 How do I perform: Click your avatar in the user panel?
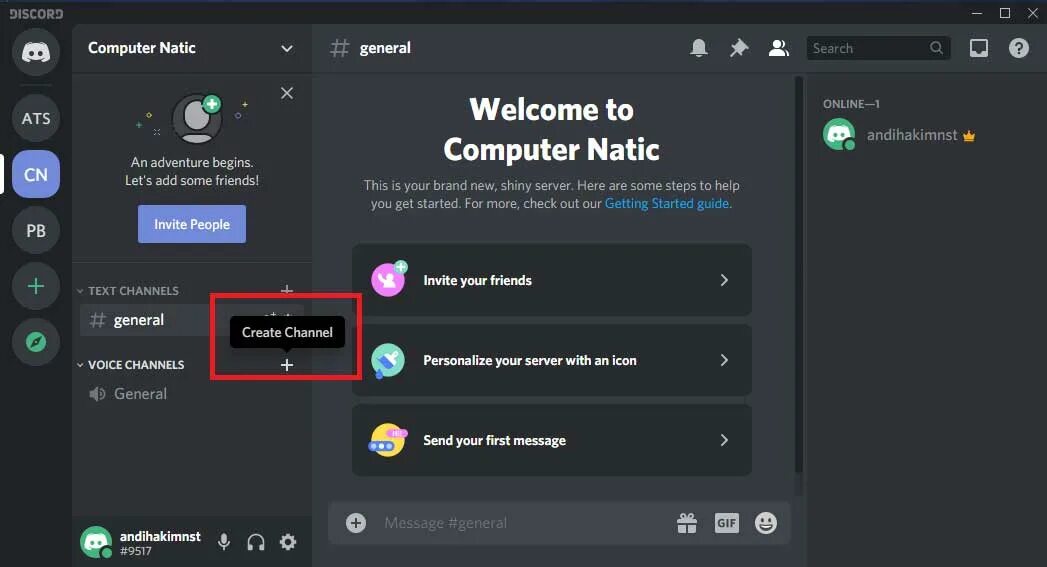click(x=96, y=542)
